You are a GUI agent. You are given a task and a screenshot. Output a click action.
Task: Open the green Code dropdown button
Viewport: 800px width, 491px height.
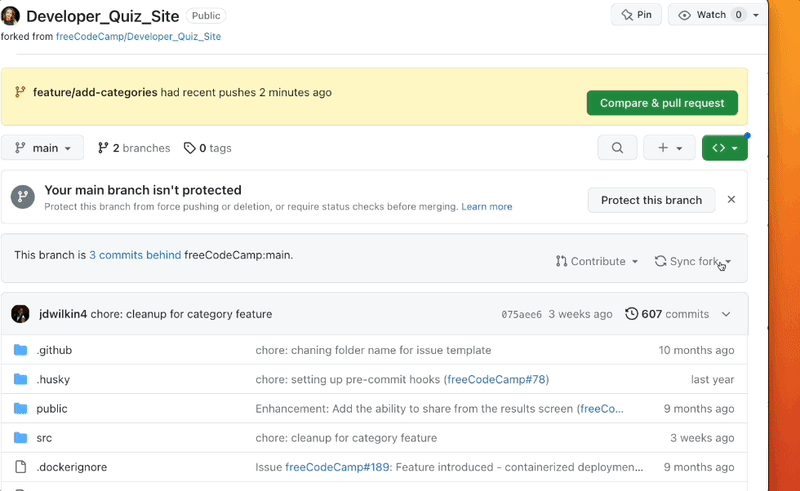click(x=724, y=148)
